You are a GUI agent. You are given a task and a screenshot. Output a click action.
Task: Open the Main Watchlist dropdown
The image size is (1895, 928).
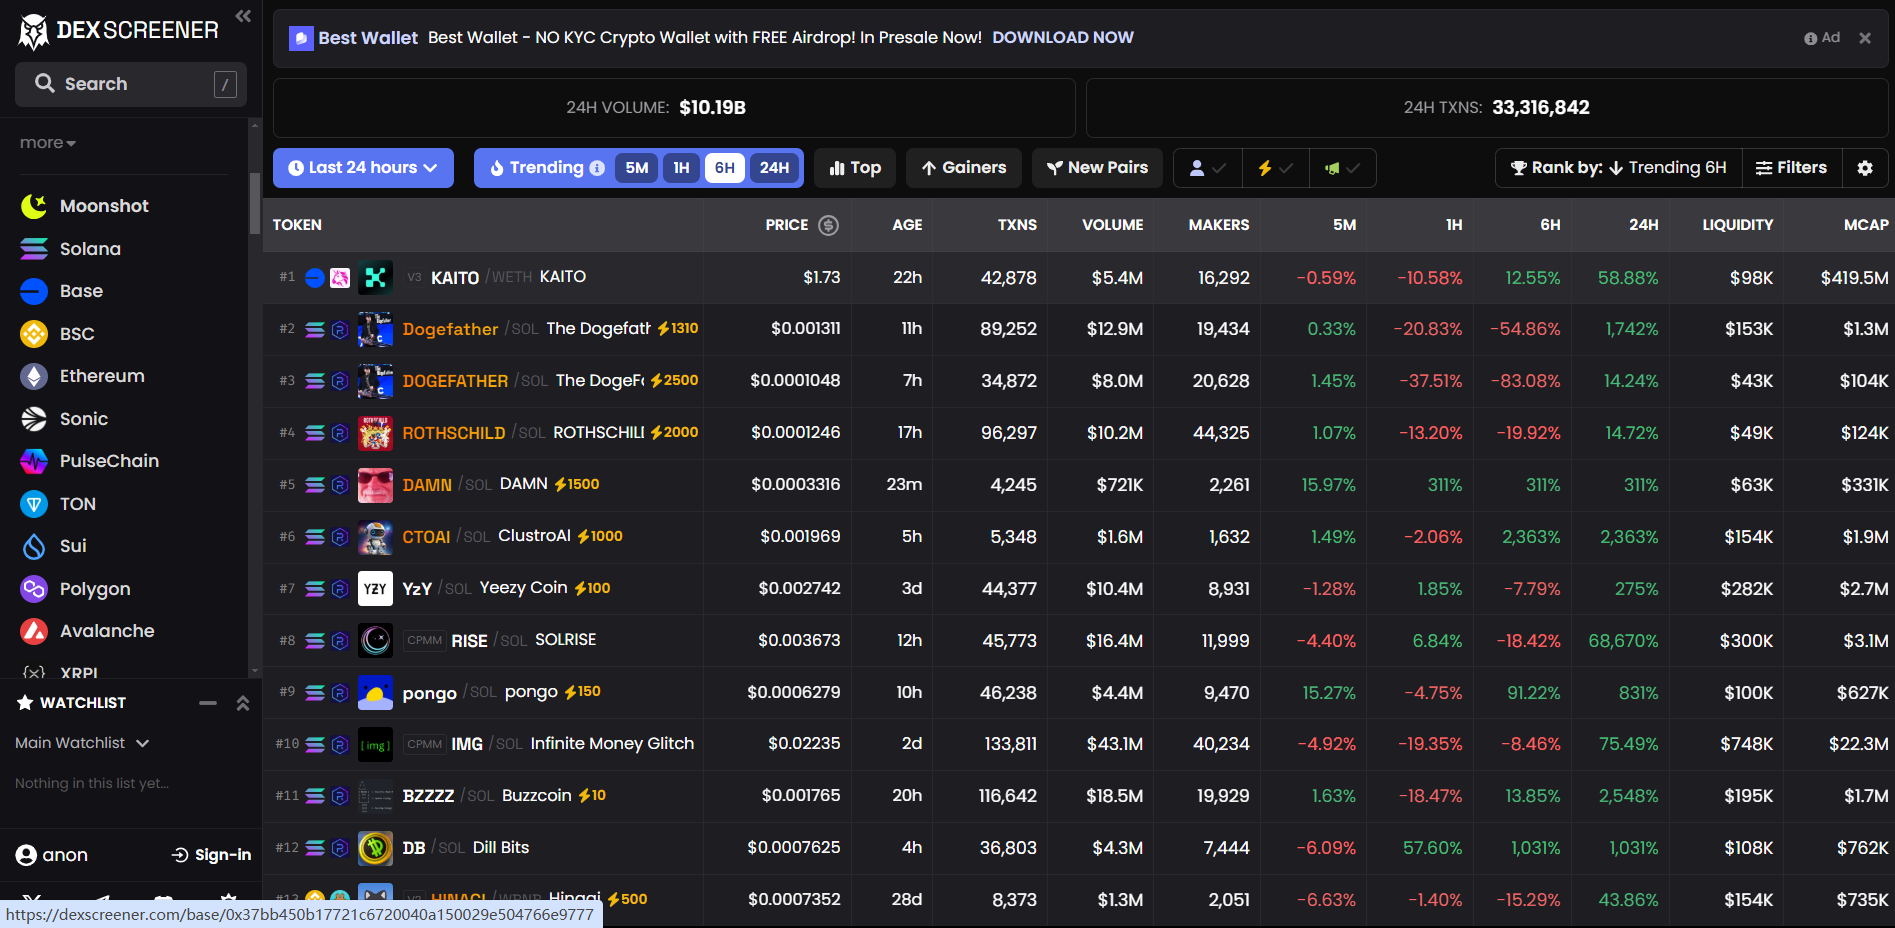tap(82, 743)
